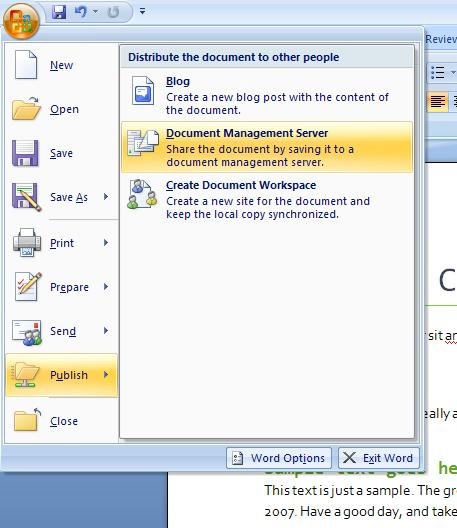
Task: Select the Blog publish option title
Action: [178, 81]
